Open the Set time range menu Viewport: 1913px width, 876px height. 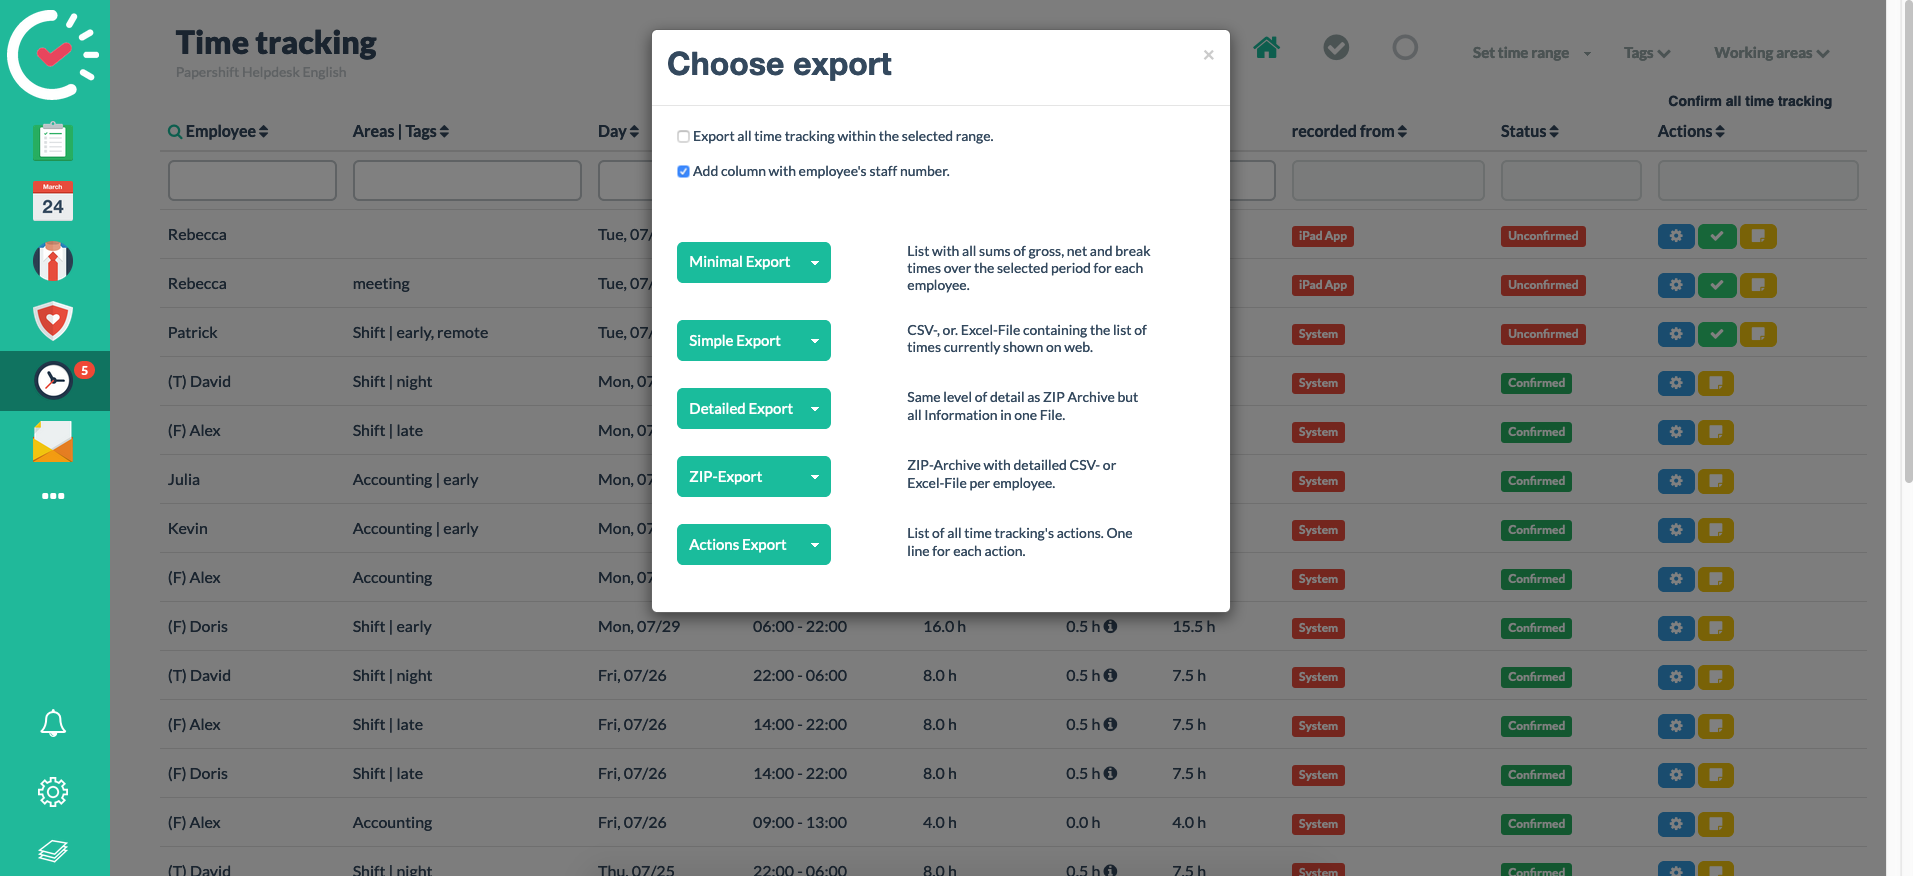[1531, 53]
